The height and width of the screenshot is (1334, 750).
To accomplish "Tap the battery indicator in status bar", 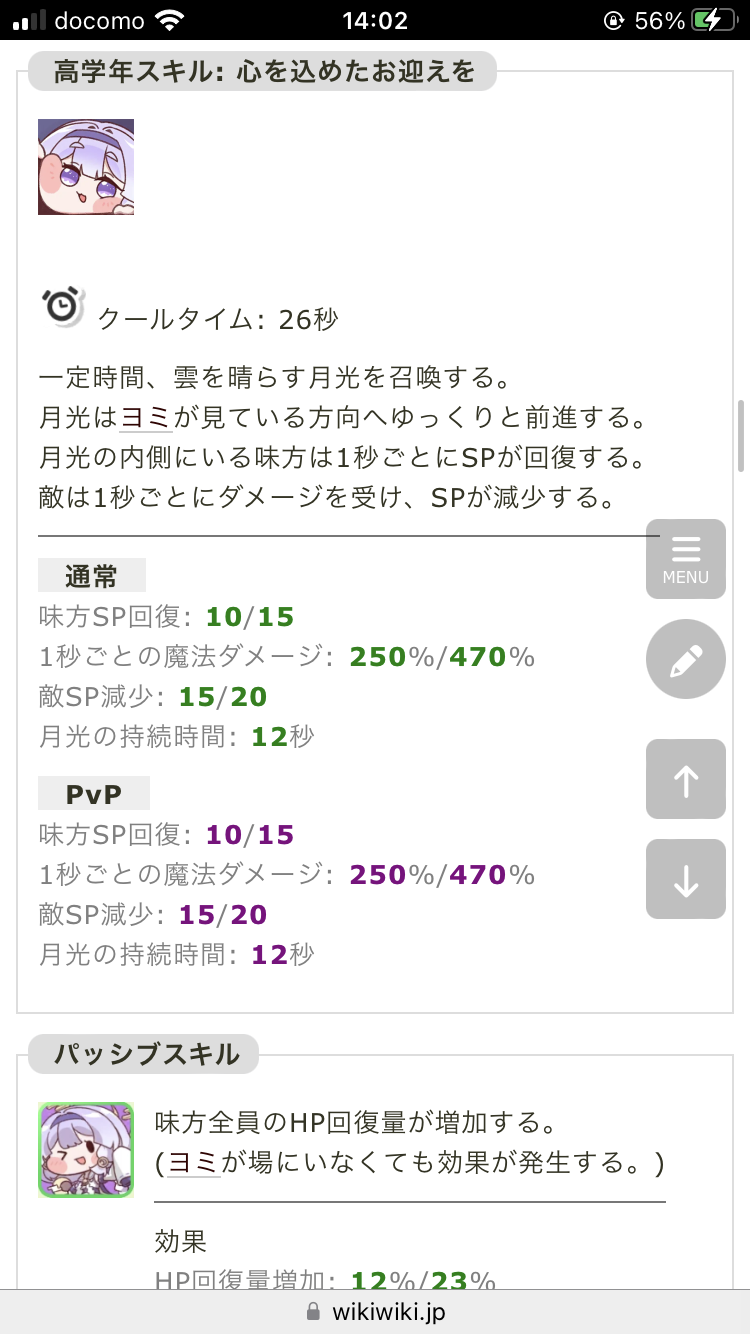I will [x=718, y=20].
